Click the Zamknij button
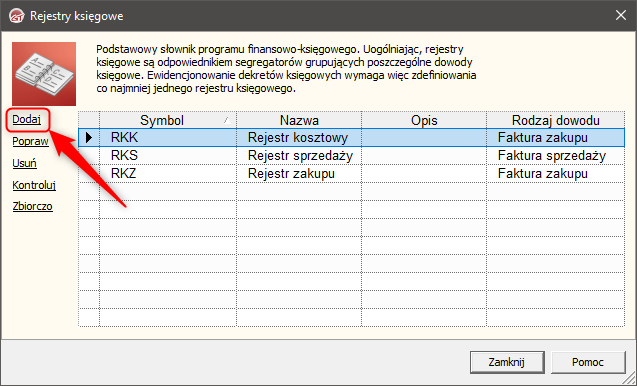The image size is (637, 386). (x=507, y=362)
